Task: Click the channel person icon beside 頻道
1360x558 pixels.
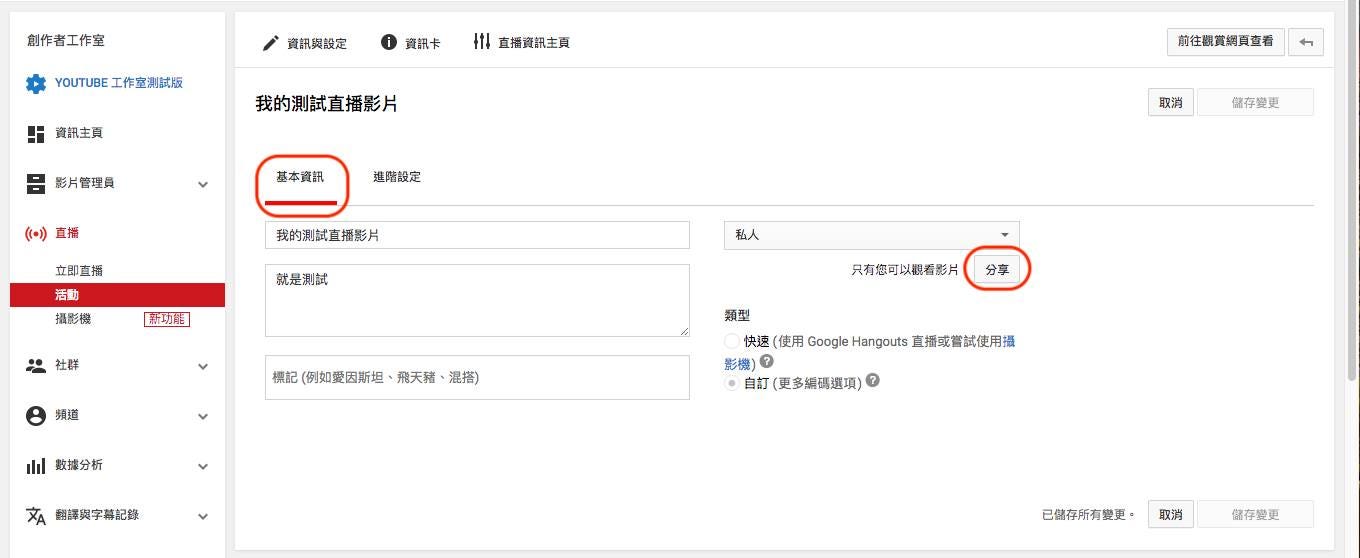Action: [x=36, y=416]
